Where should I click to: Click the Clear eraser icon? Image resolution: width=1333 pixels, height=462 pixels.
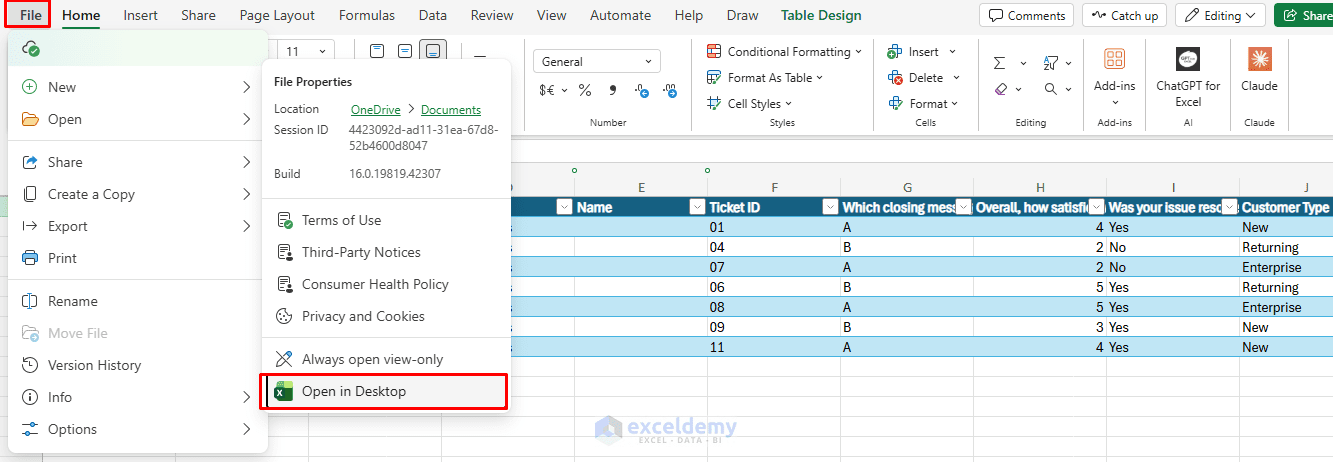tap(1001, 89)
